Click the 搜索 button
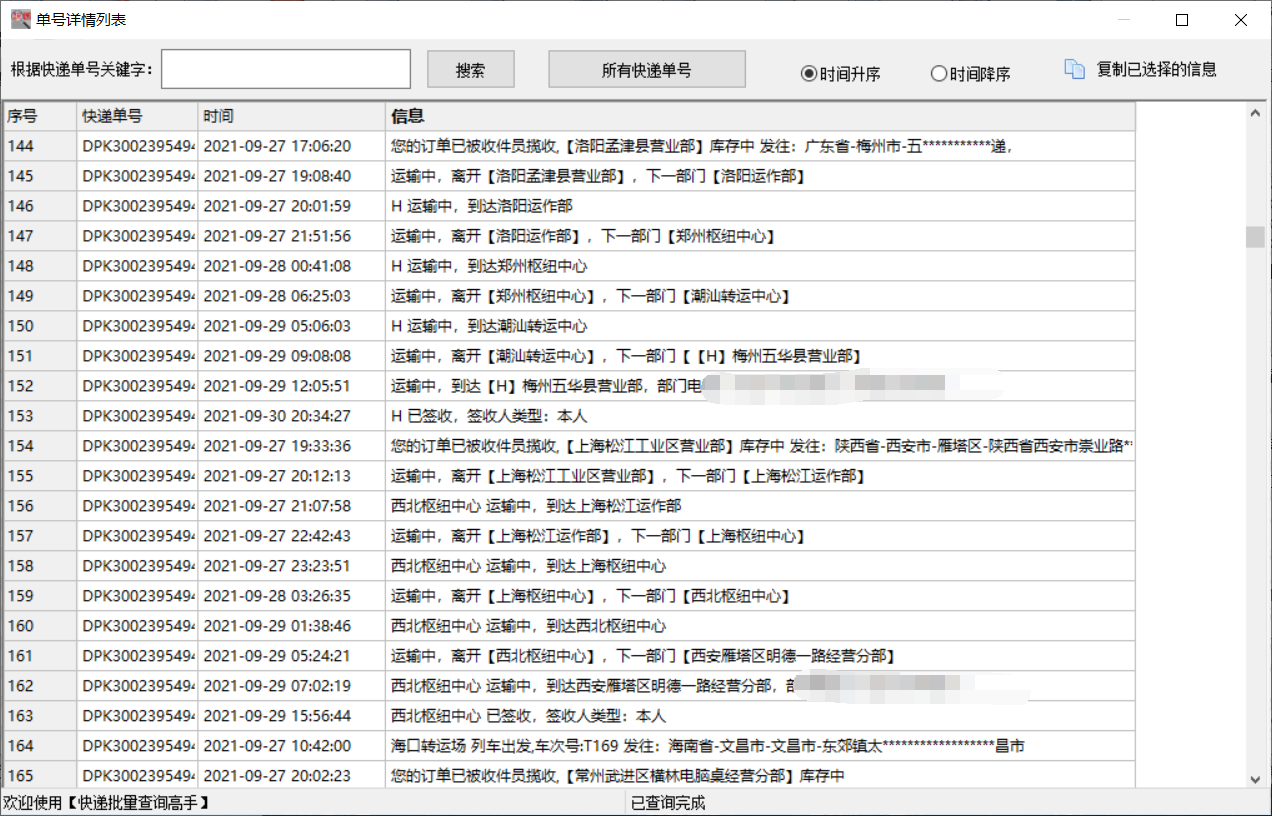 [471, 70]
